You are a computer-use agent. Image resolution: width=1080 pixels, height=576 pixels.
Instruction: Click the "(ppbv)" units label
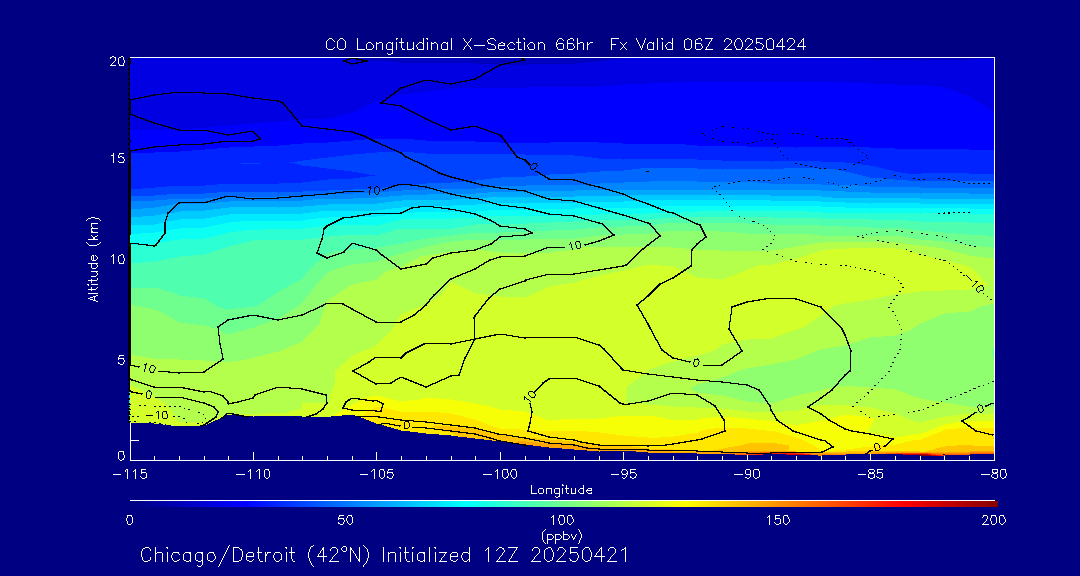point(562,536)
